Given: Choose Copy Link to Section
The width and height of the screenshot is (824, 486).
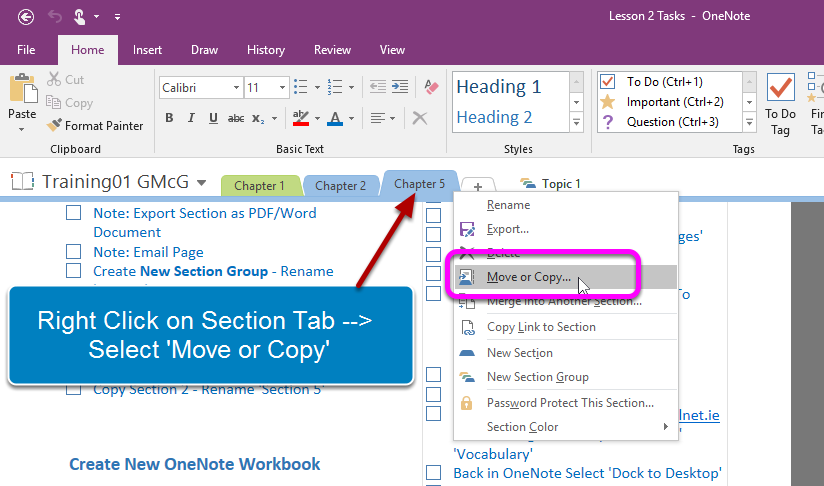Looking at the screenshot, I should point(565,327).
